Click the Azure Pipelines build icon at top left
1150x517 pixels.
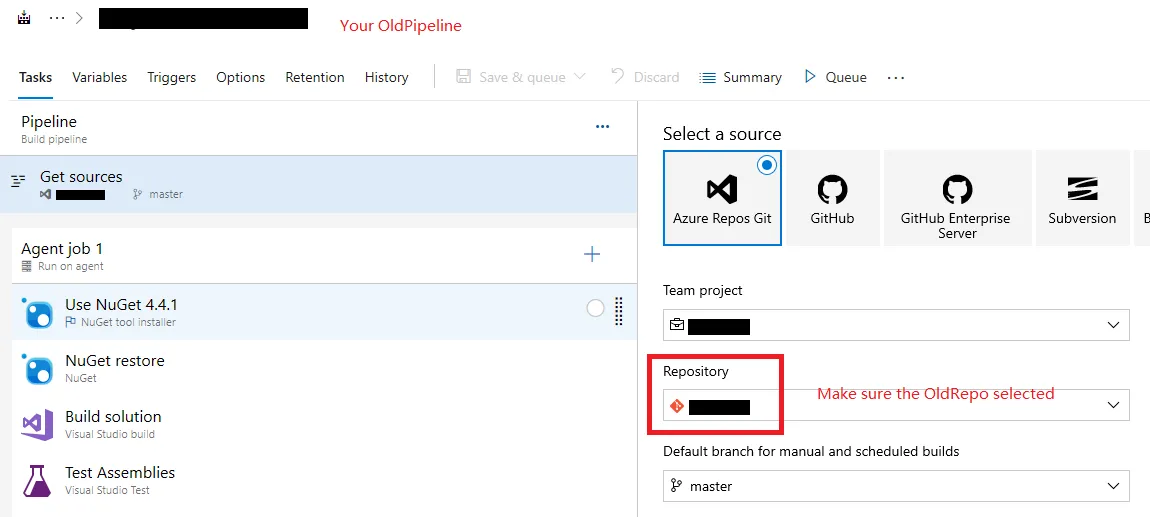pyautogui.click(x=23, y=18)
